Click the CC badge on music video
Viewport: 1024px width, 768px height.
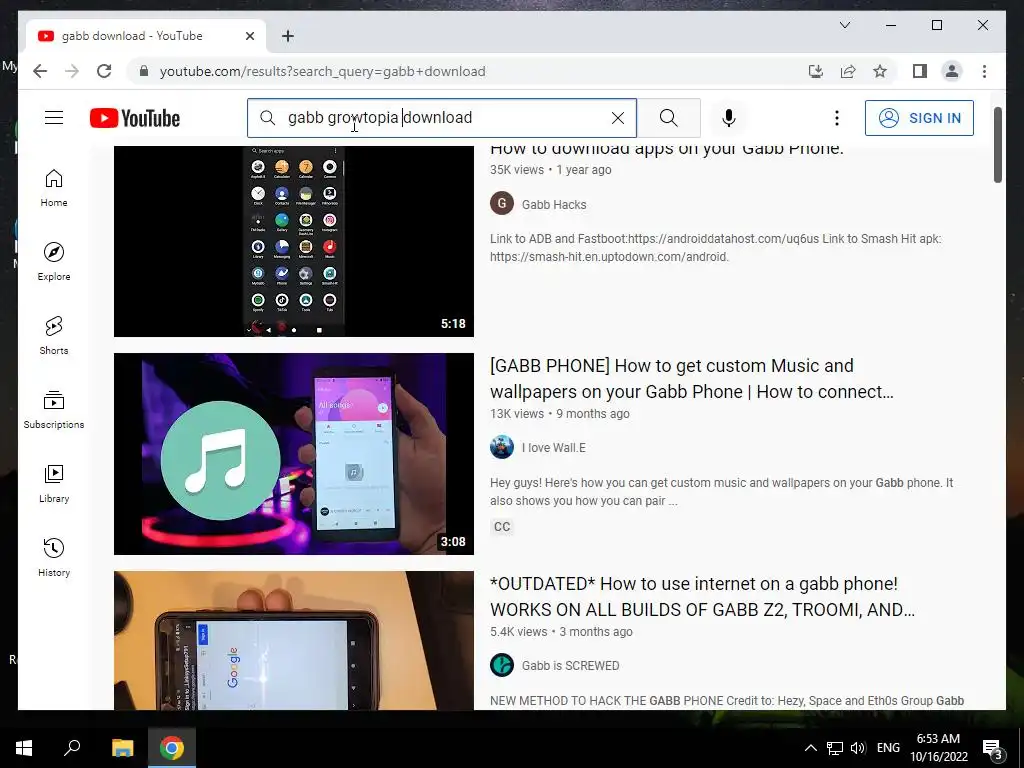(x=502, y=526)
